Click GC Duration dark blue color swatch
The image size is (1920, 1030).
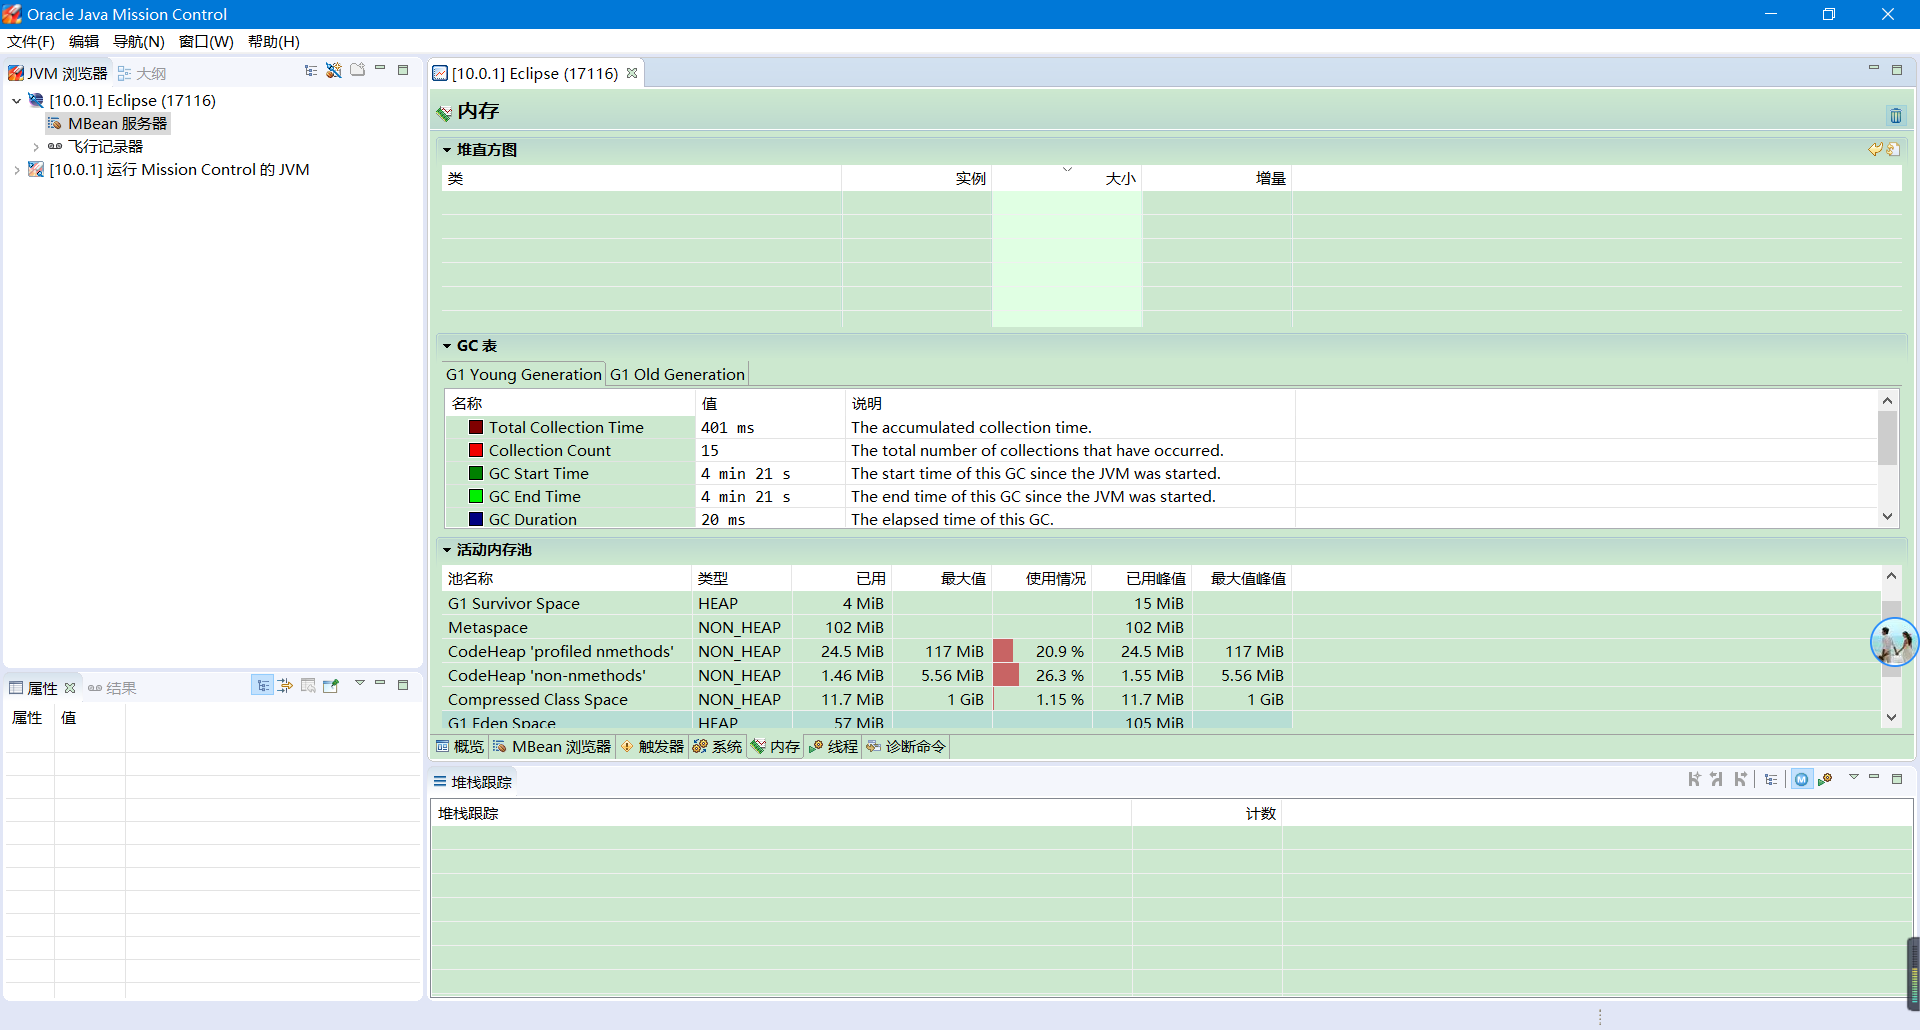[x=476, y=519]
